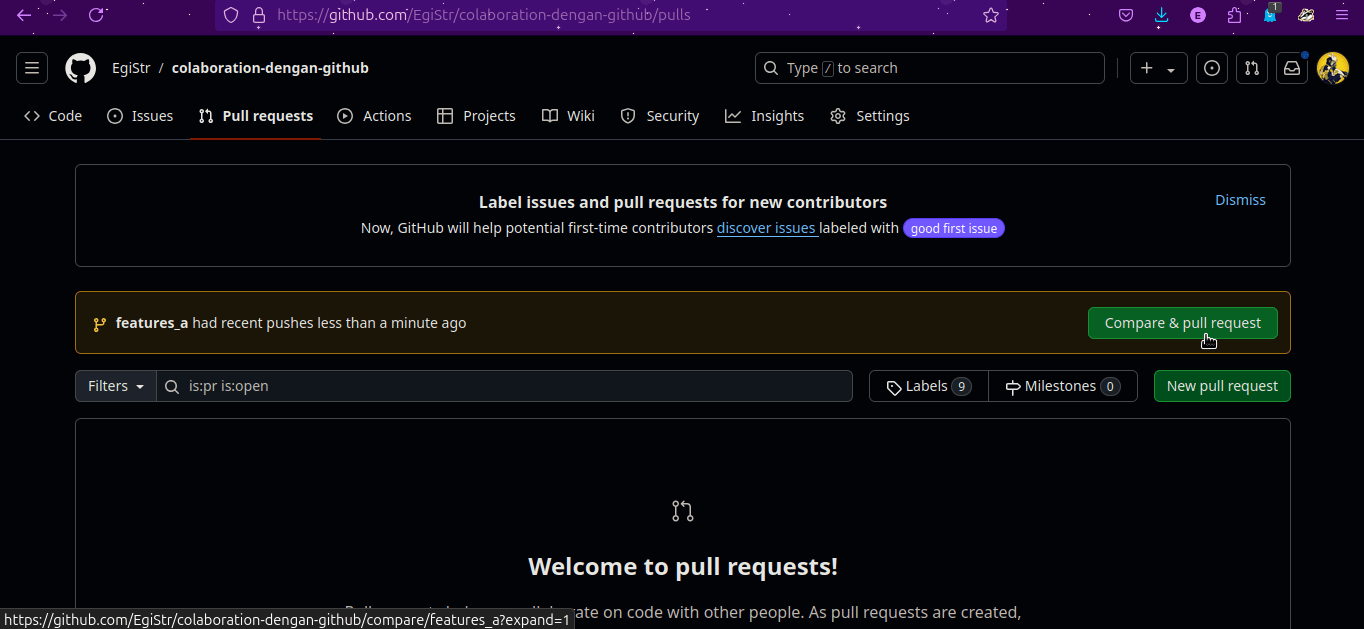Open the Issues tab
1364x629 pixels.
coord(140,116)
